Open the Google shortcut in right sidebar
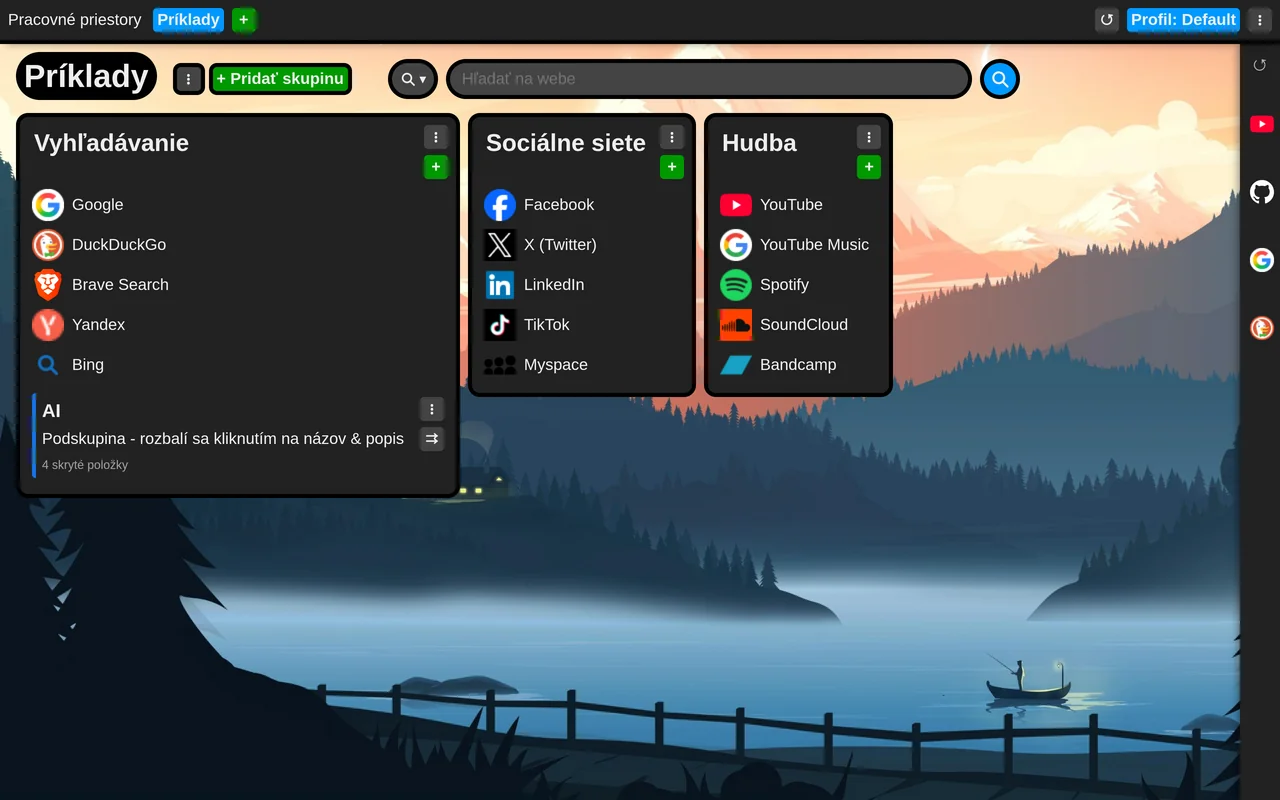Image resolution: width=1280 pixels, height=800 pixels. (1262, 260)
